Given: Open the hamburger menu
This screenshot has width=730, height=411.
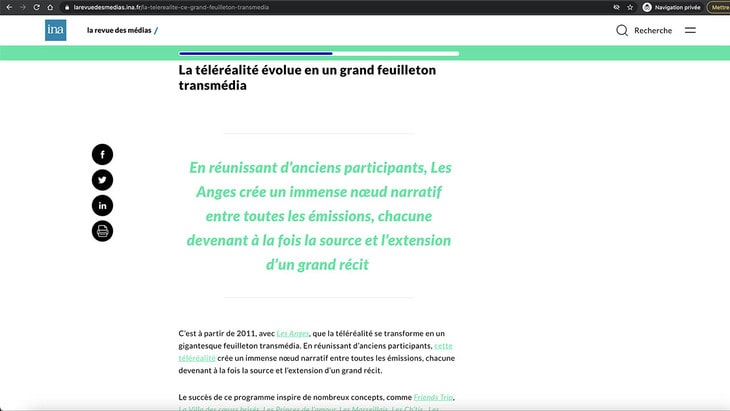Looking at the screenshot, I should (x=690, y=30).
